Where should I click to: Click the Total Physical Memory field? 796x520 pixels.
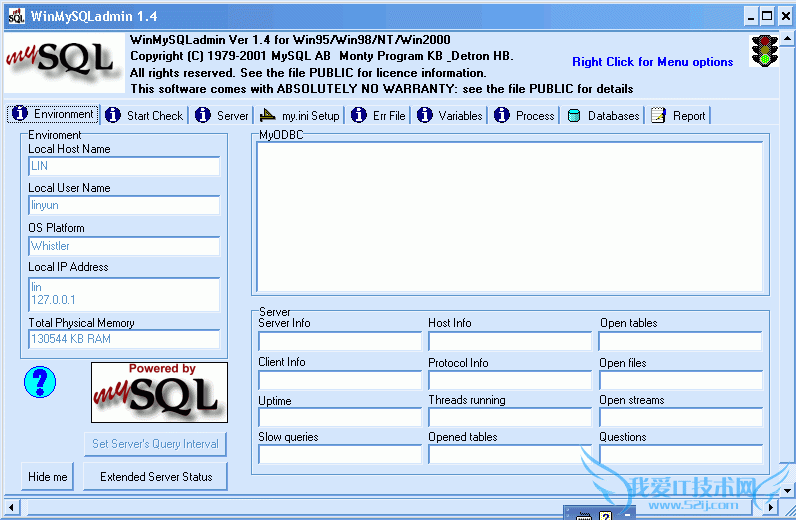point(124,339)
